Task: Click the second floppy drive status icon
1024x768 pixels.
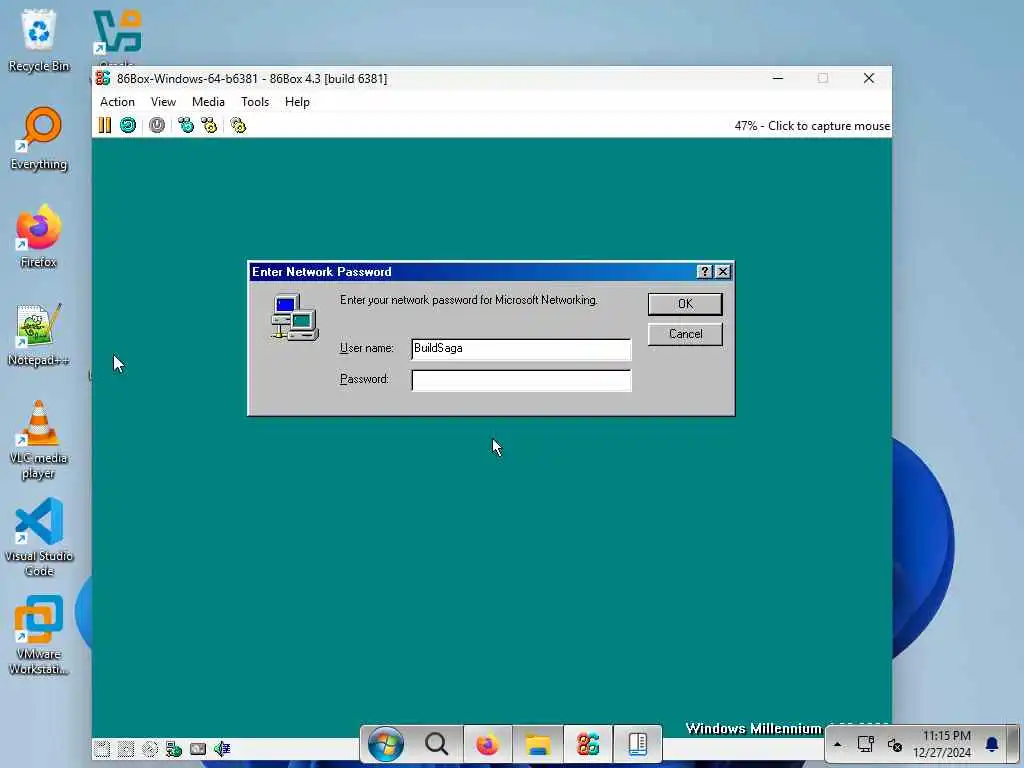Action: pos(126,748)
